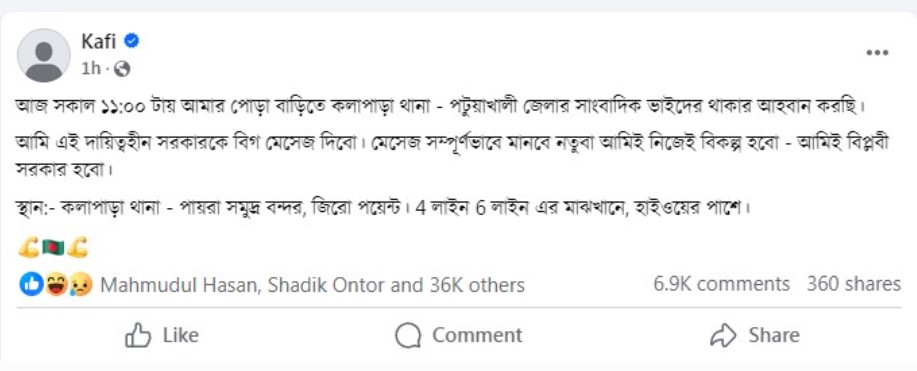Click the Bangladesh flag emoji
This screenshot has height=371, width=917.
click(x=53, y=249)
